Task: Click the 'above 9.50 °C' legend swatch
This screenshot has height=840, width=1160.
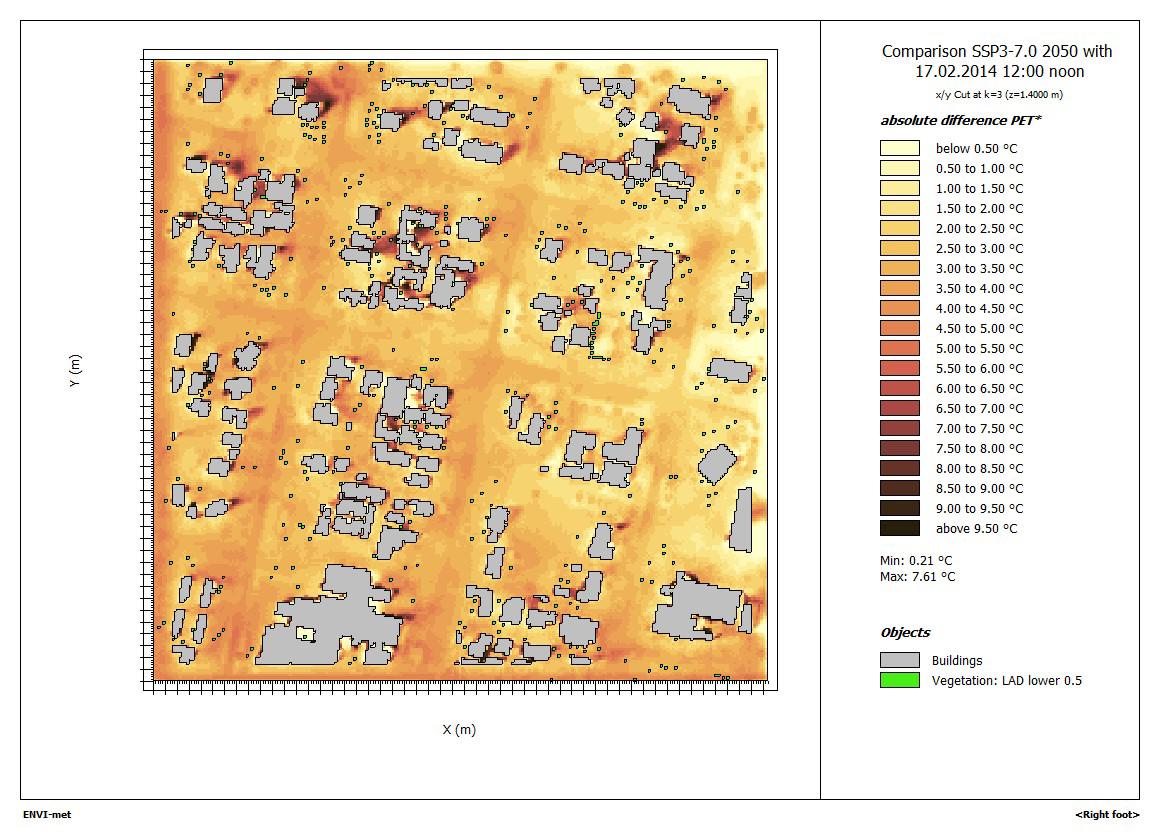Action: tap(900, 528)
